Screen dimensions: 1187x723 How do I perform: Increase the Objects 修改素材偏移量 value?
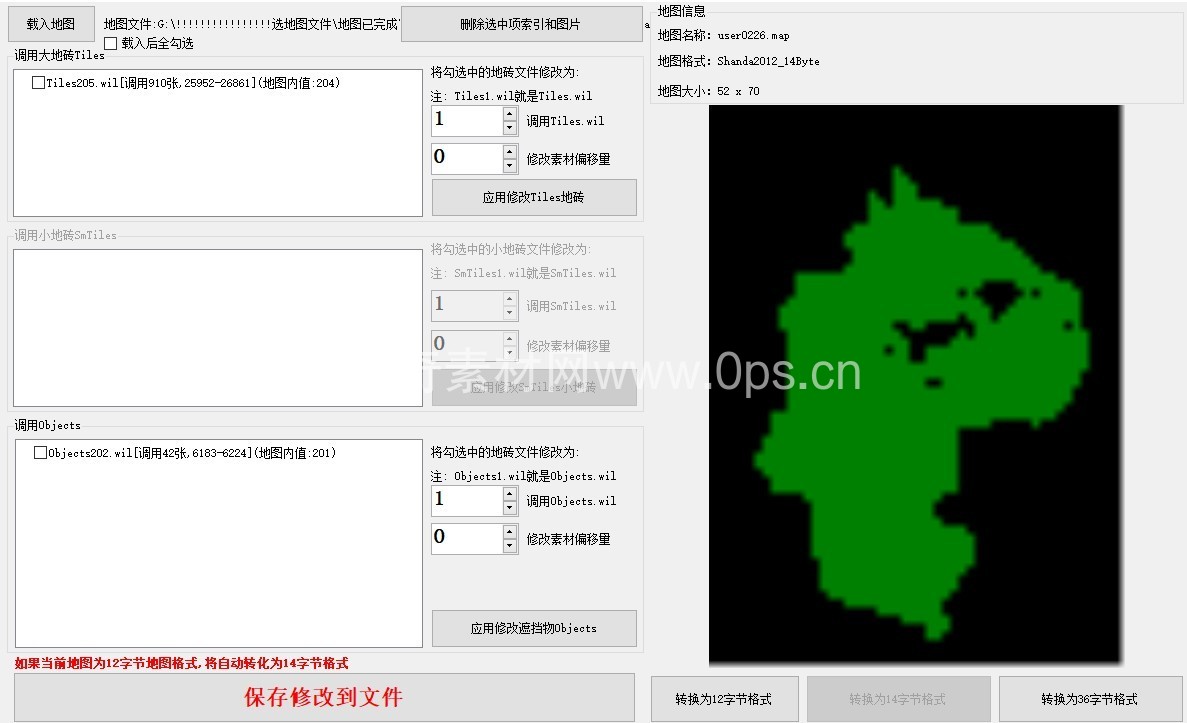tap(510, 532)
